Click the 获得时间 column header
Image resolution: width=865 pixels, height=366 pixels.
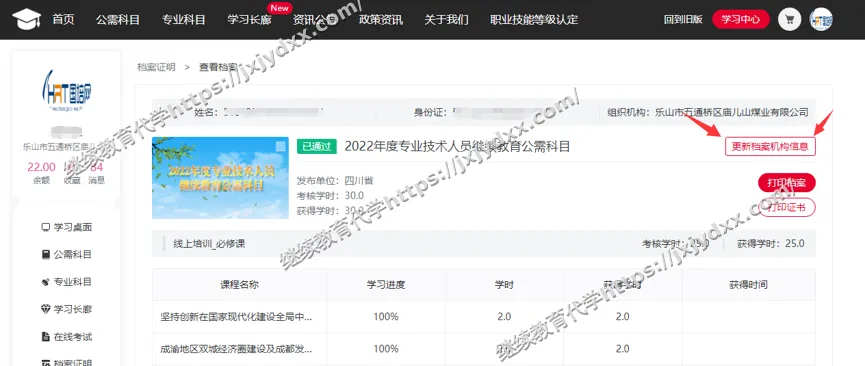[748, 285]
